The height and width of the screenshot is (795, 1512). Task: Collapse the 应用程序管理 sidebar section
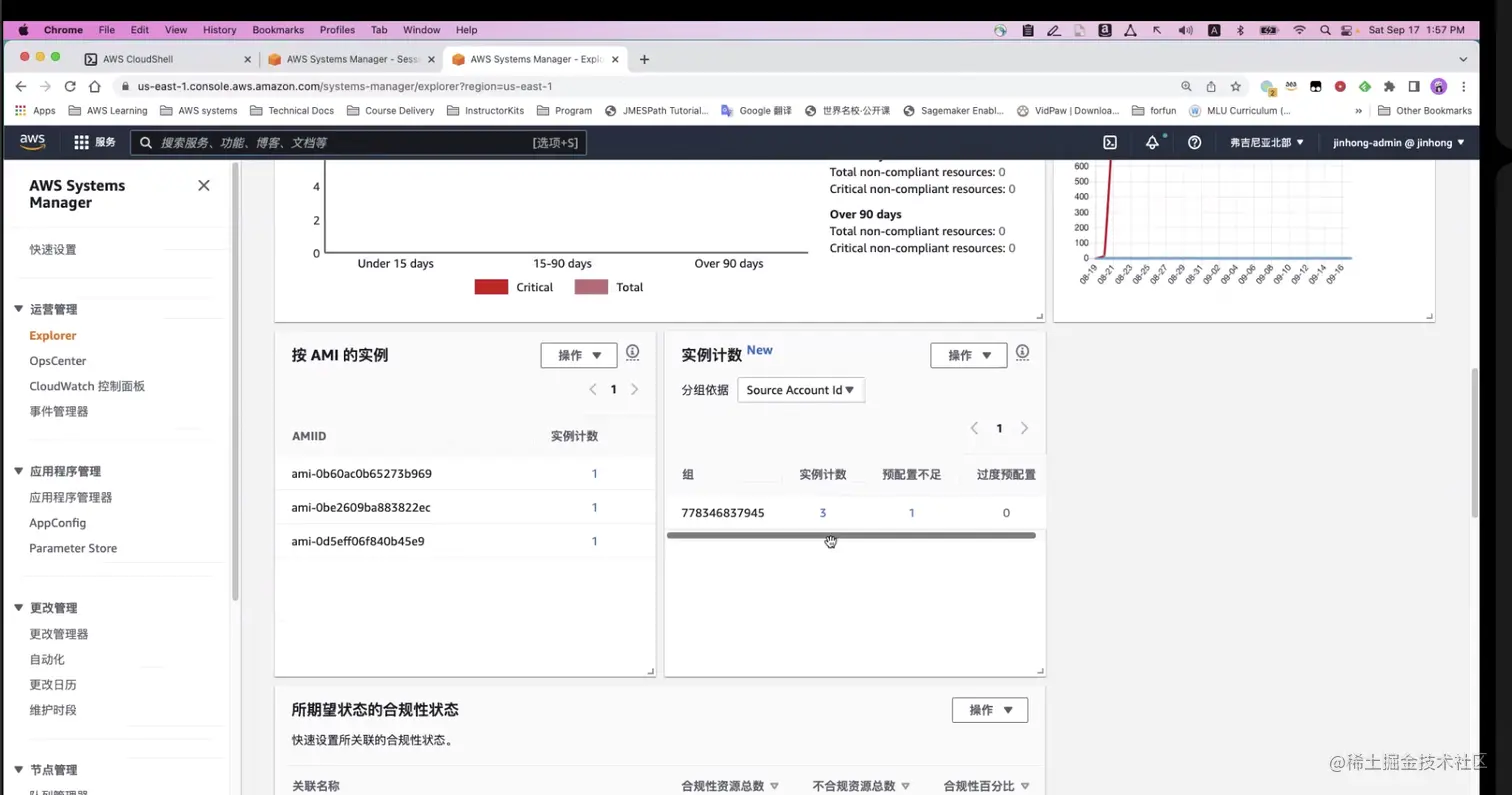18,471
